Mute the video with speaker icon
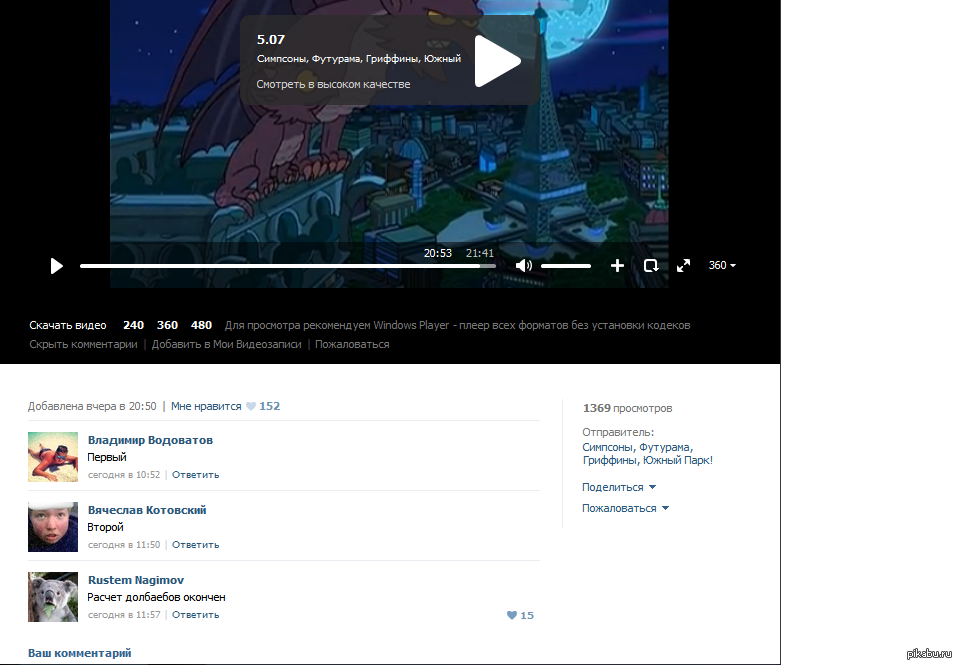The height and width of the screenshot is (665, 957). [x=523, y=266]
